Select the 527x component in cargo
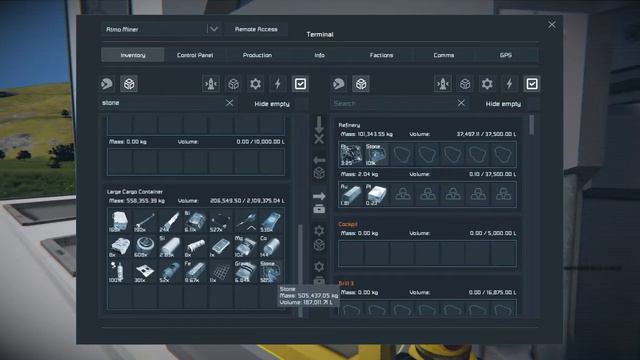Screen dimensions: 640x360 pyautogui.click(x=220, y=222)
